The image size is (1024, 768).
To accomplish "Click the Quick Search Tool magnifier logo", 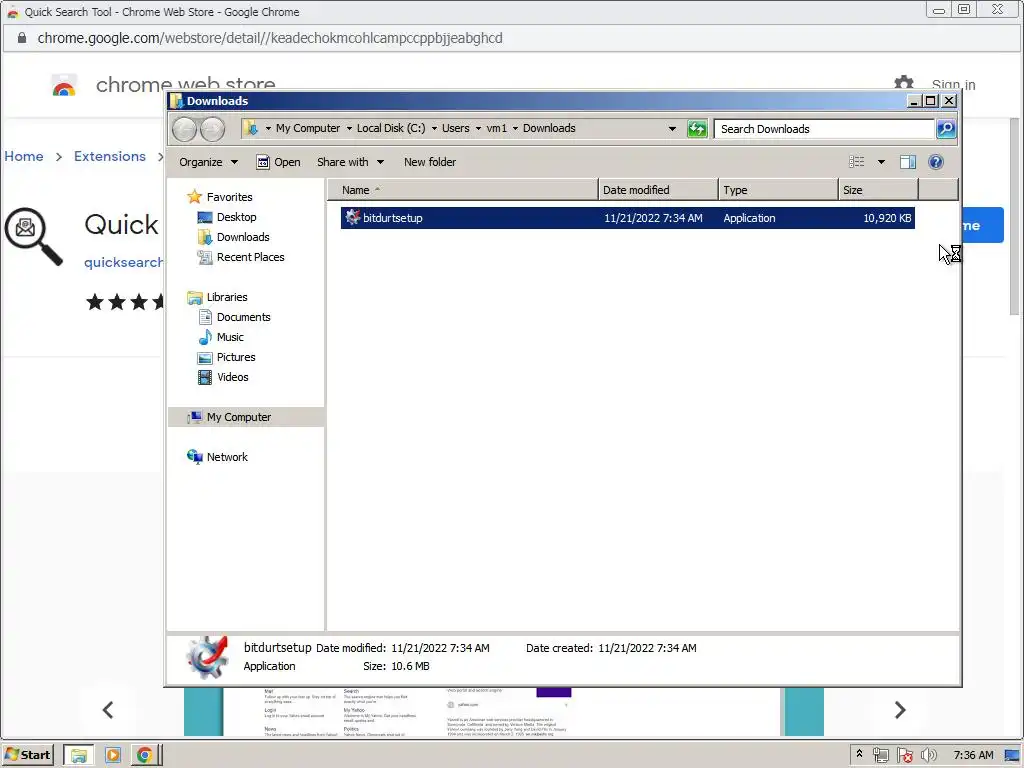I will click(33, 236).
